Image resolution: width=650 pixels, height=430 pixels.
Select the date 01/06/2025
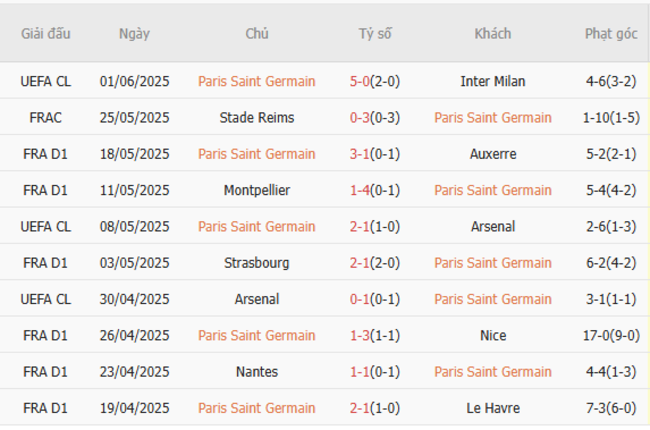pos(134,81)
